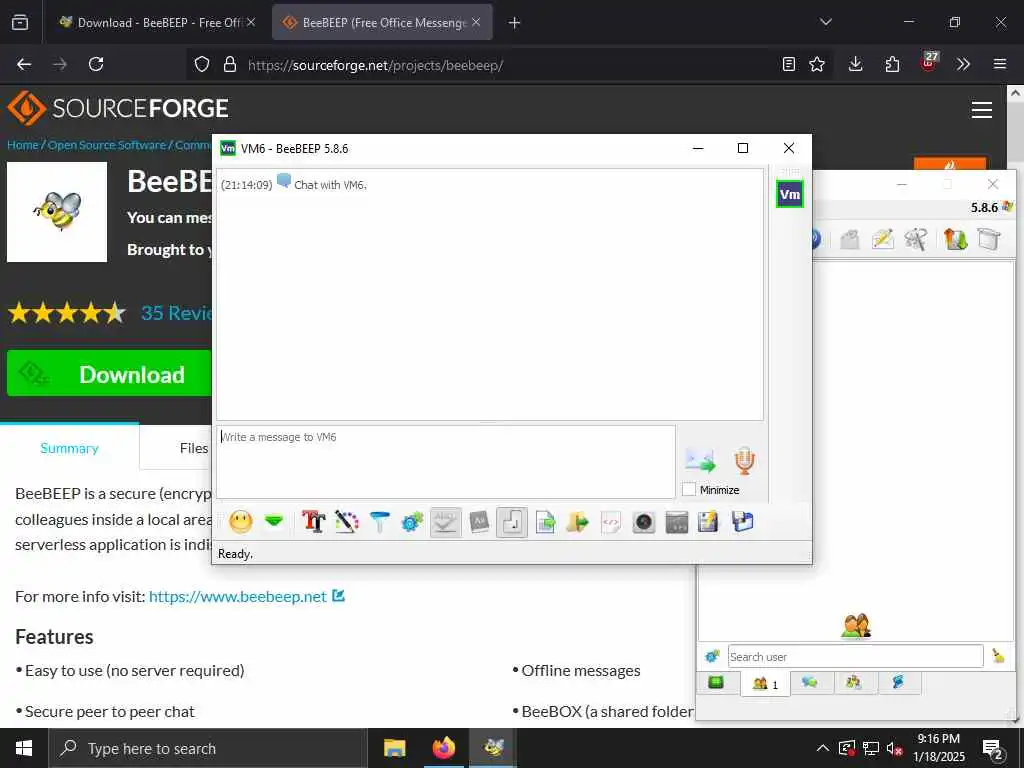This screenshot has width=1024, height=768.
Task: Toggle the return-key send button
Action: click(x=512, y=522)
